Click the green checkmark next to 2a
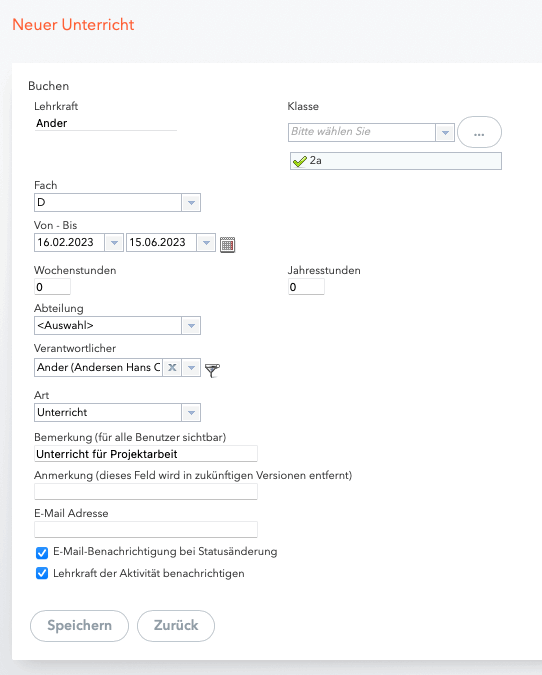Viewport: 542px width, 675px height. [x=299, y=161]
